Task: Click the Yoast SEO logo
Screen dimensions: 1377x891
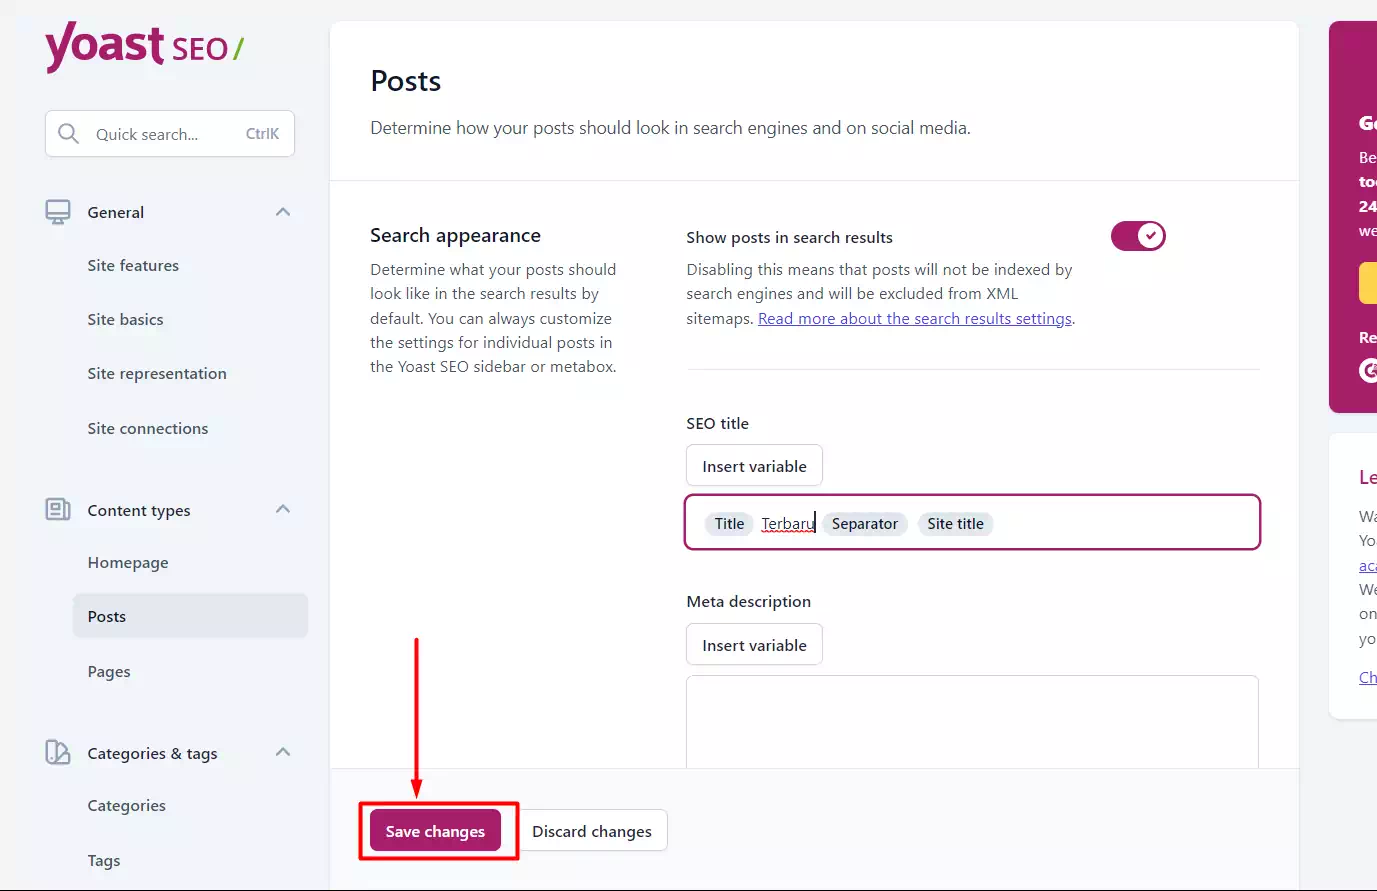Action: [x=144, y=47]
